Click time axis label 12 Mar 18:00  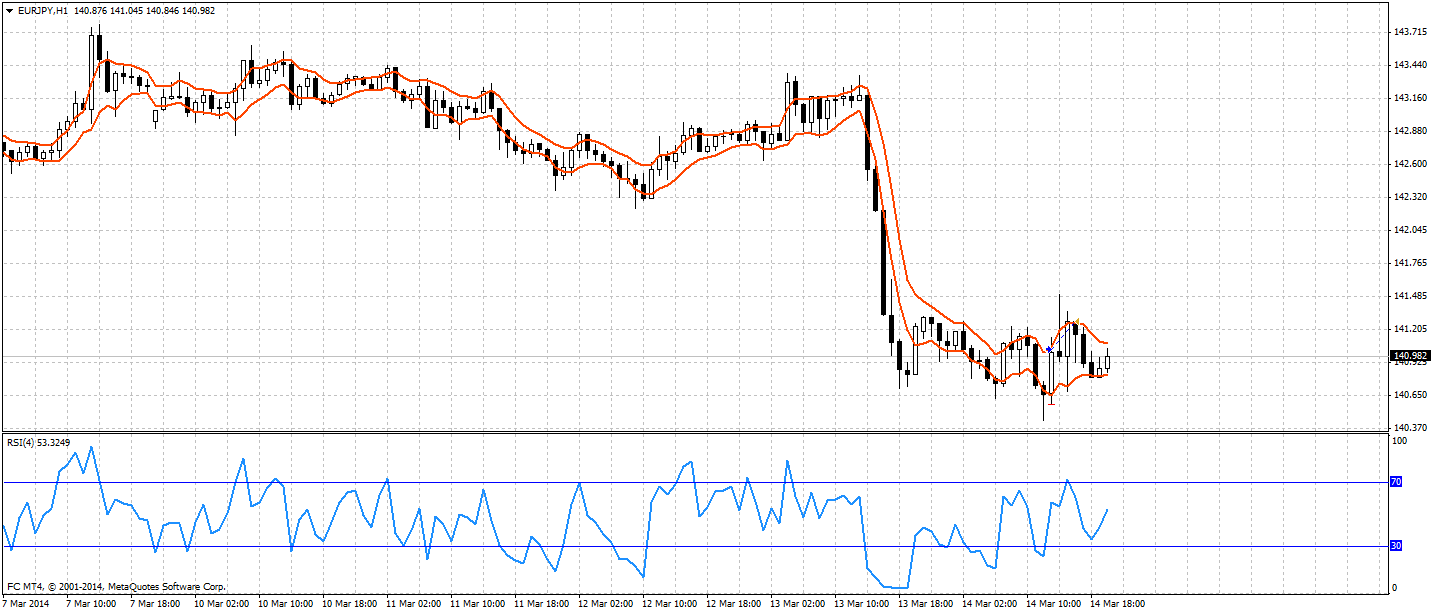click(x=733, y=604)
